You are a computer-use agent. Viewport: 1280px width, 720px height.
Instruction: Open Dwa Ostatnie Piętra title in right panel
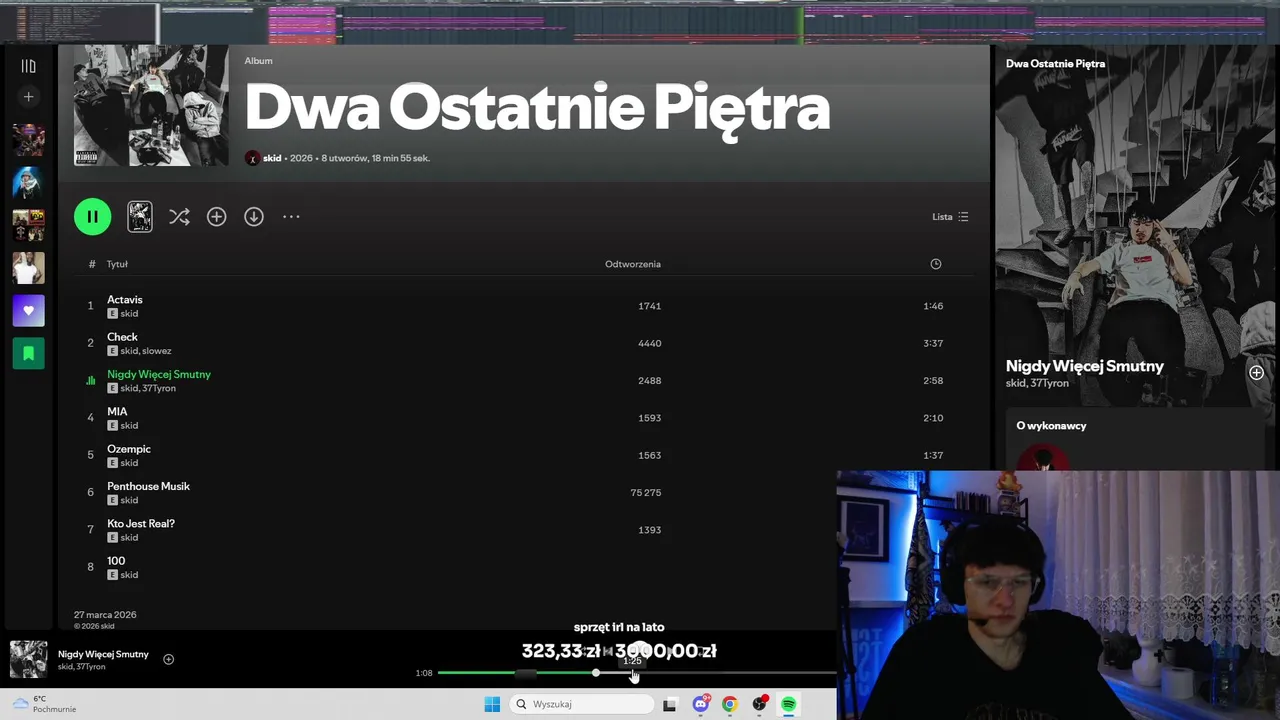click(x=1055, y=64)
